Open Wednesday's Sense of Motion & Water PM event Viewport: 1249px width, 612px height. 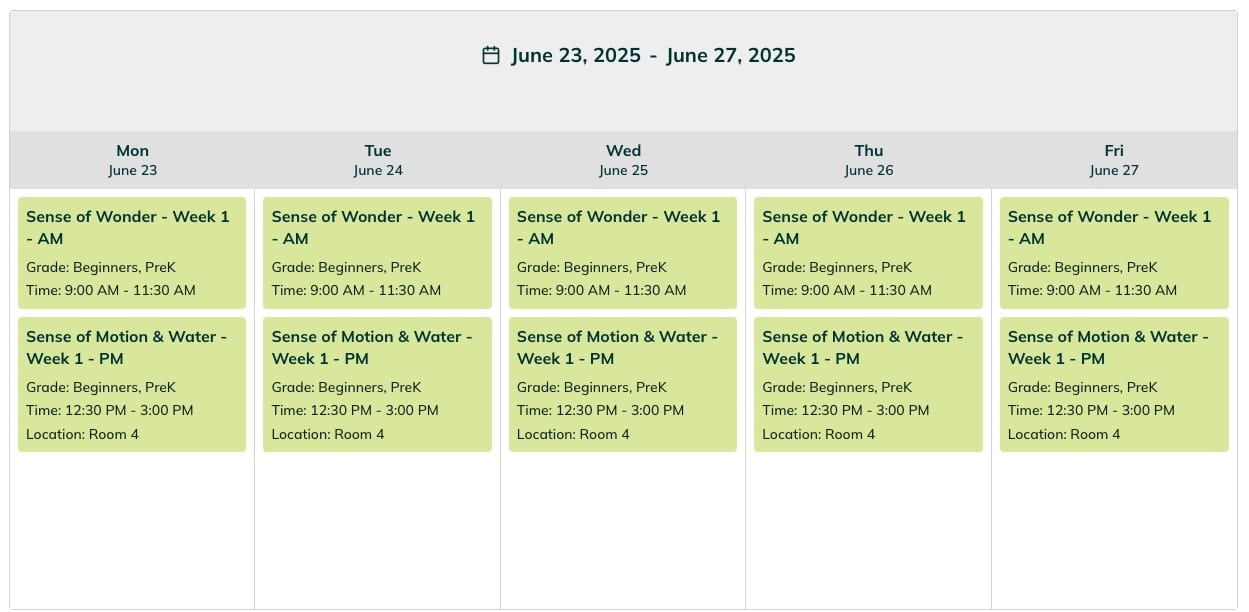coord(623,385)
